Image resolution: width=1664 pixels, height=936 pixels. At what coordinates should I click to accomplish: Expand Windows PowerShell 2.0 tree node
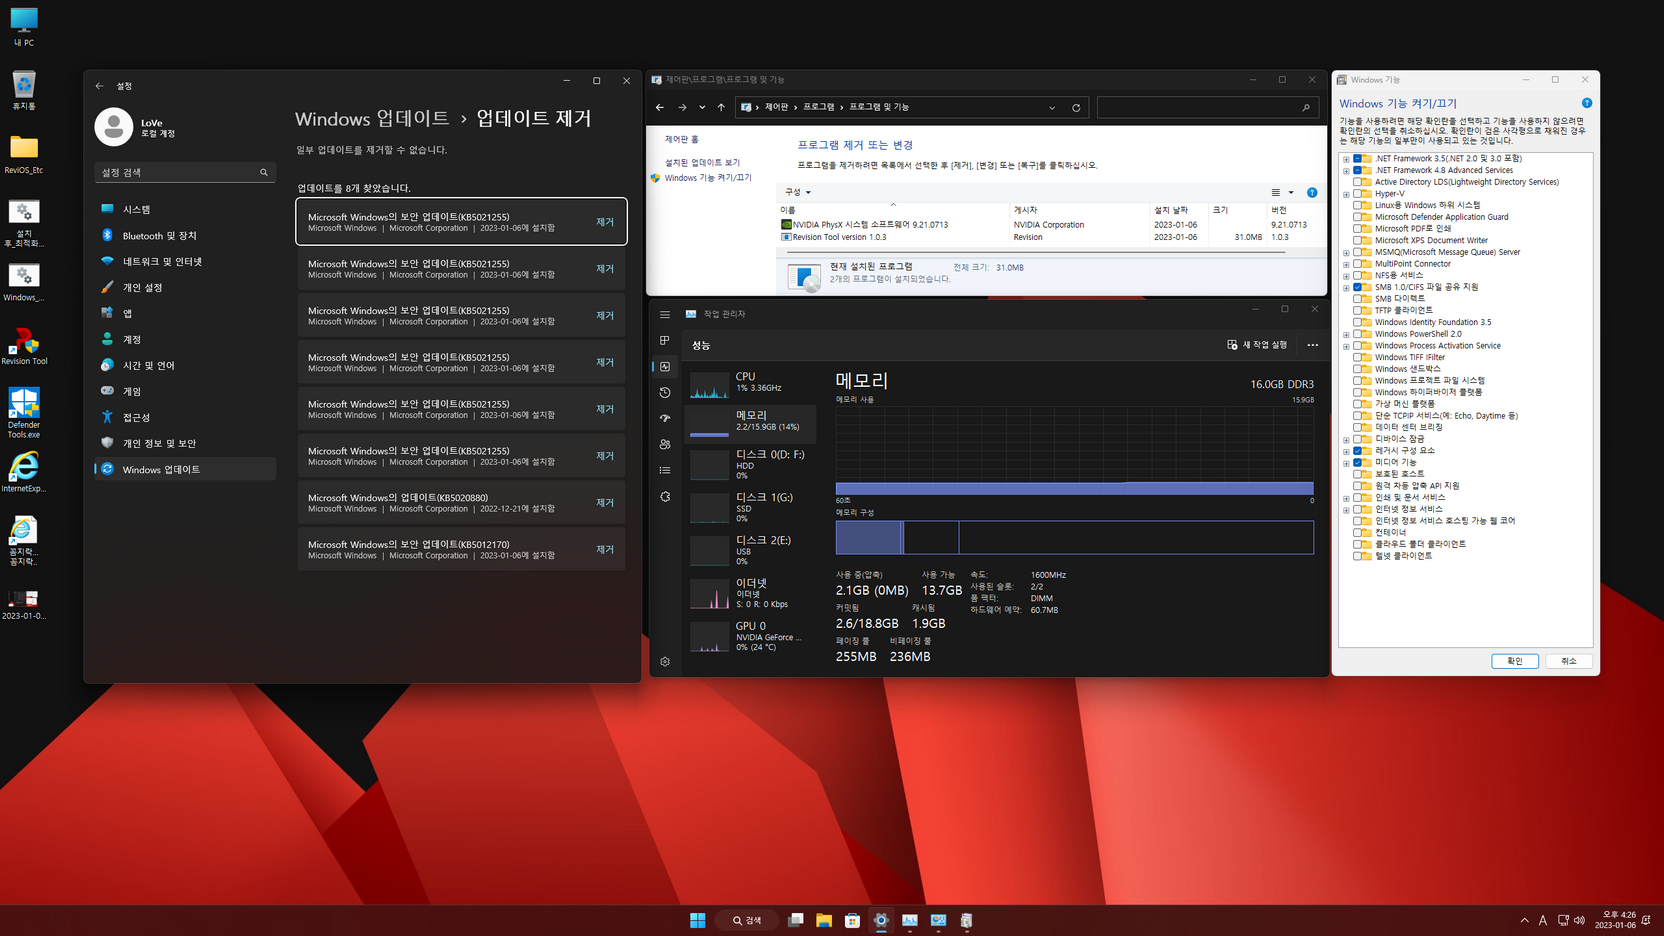click(x=1346, y=334)
